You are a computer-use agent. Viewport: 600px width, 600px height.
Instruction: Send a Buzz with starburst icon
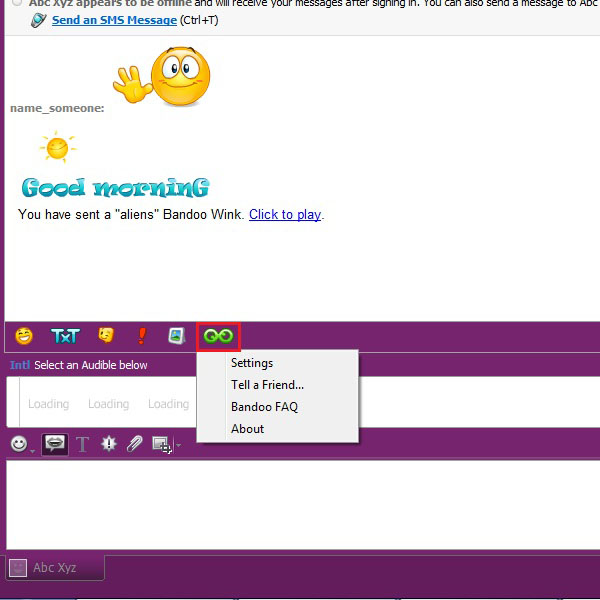(109, 444)
